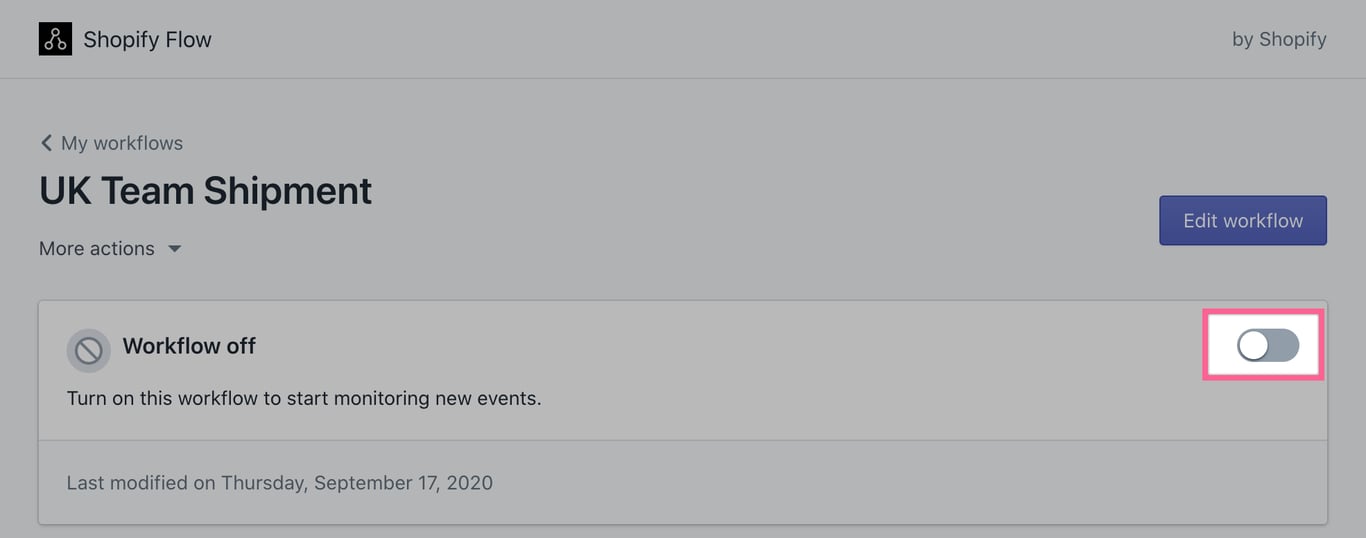Click the UK Team Shipment page heading

[205, 190]
